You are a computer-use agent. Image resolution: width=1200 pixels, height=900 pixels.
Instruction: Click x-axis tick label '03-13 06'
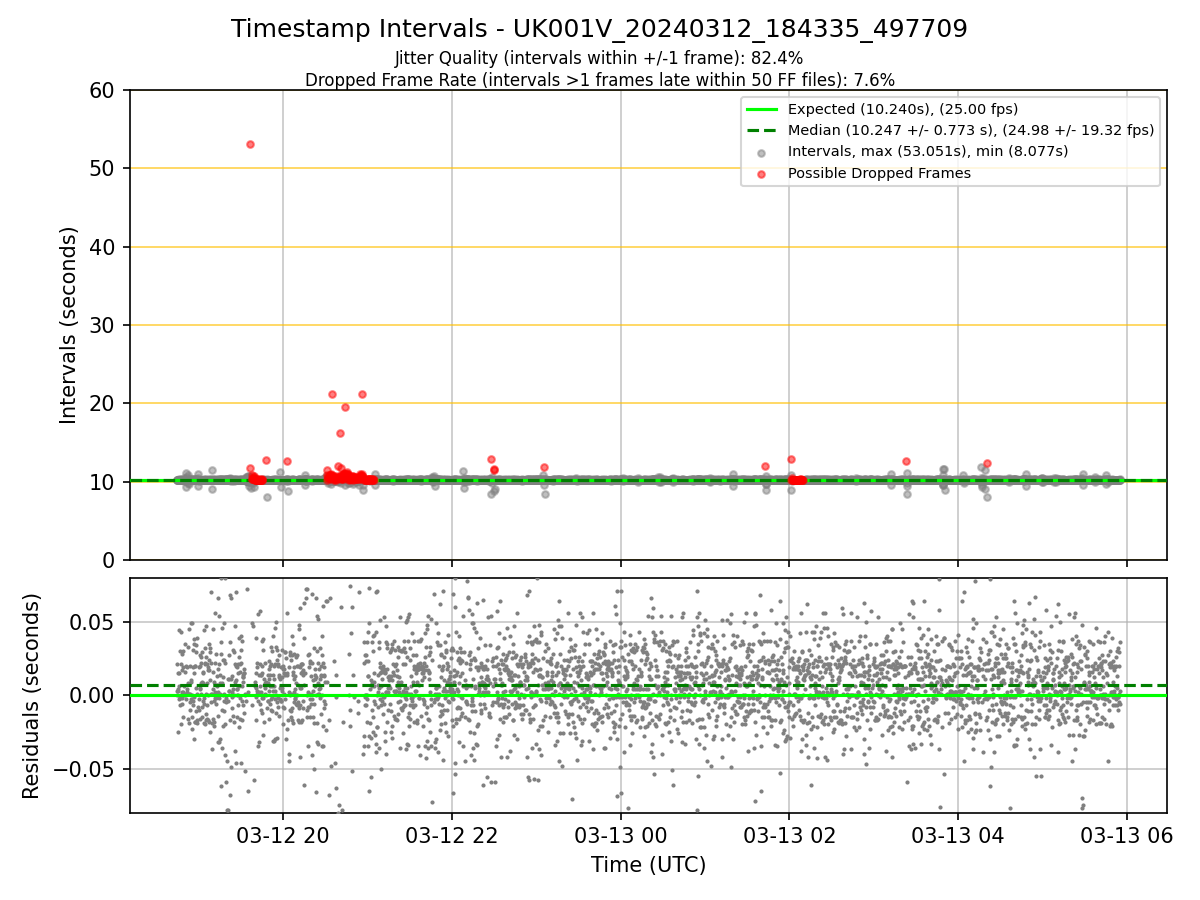point(1128,834)
